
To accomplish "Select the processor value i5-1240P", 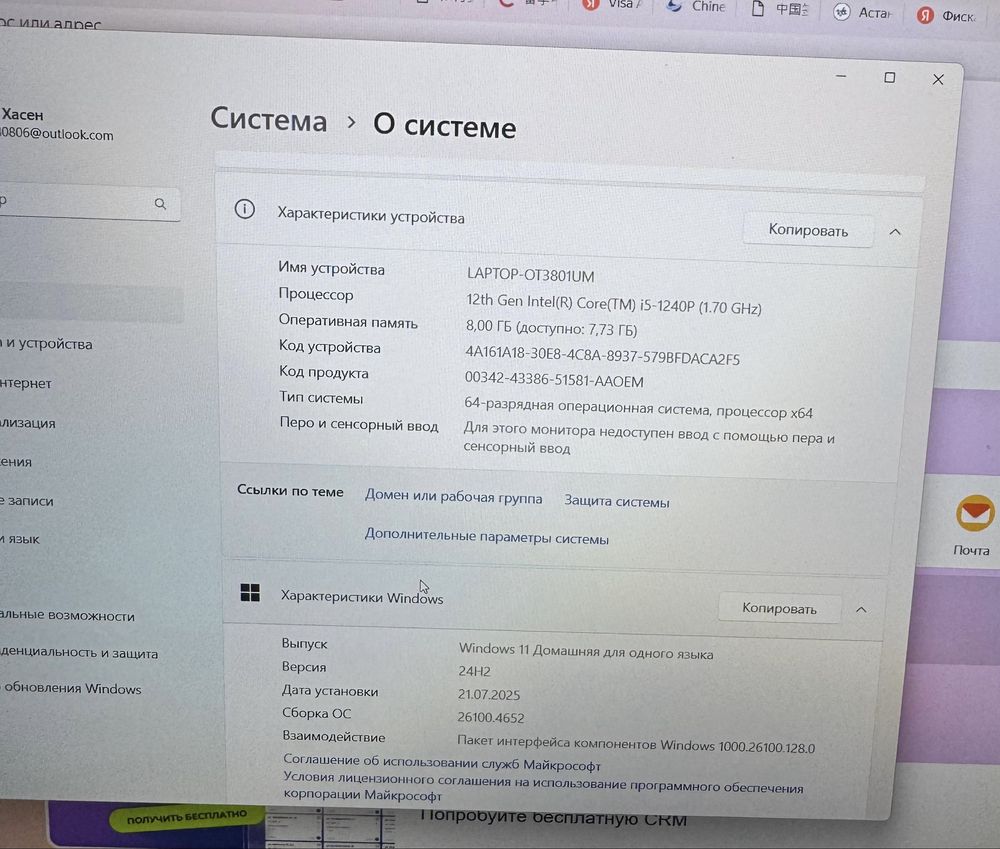I will coord(614,304).
